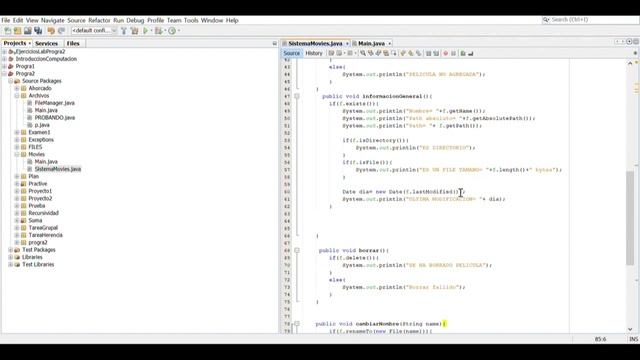Screen dimensions: 640x360
Task: Toggle Highlight Search in editor toolbar
Action: click(x=386, y=53)
